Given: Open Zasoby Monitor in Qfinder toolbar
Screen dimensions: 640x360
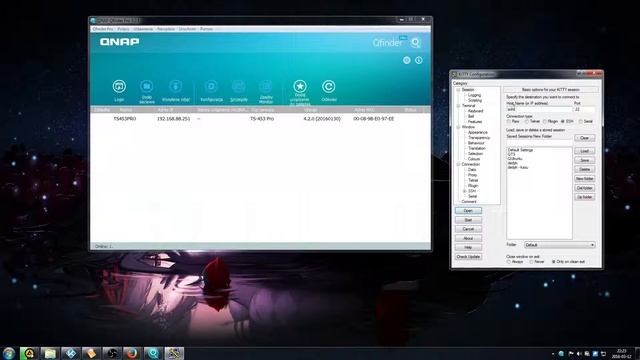Looking at the screenshot, I should (266, 87).
